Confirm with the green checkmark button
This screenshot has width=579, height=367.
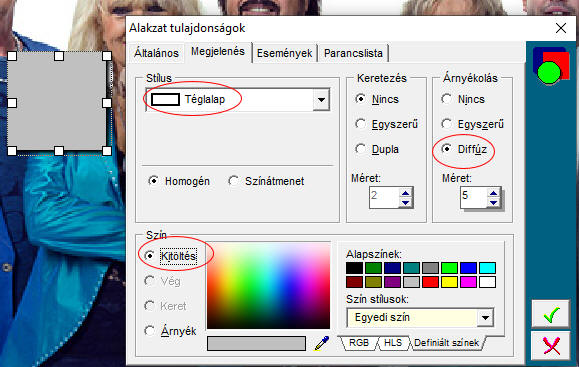pyautogui.click(x=551, y=315)
